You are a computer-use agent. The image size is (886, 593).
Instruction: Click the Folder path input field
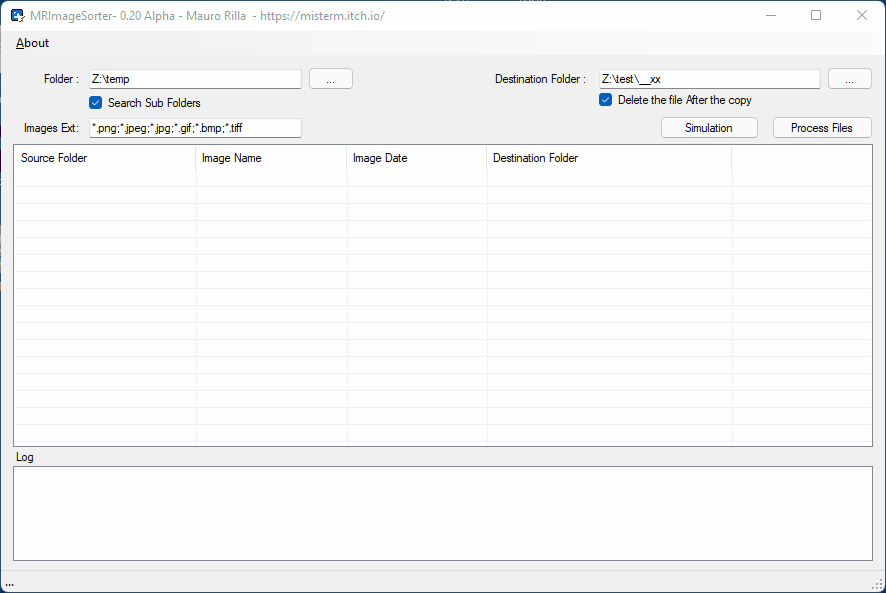click(195, 79)
